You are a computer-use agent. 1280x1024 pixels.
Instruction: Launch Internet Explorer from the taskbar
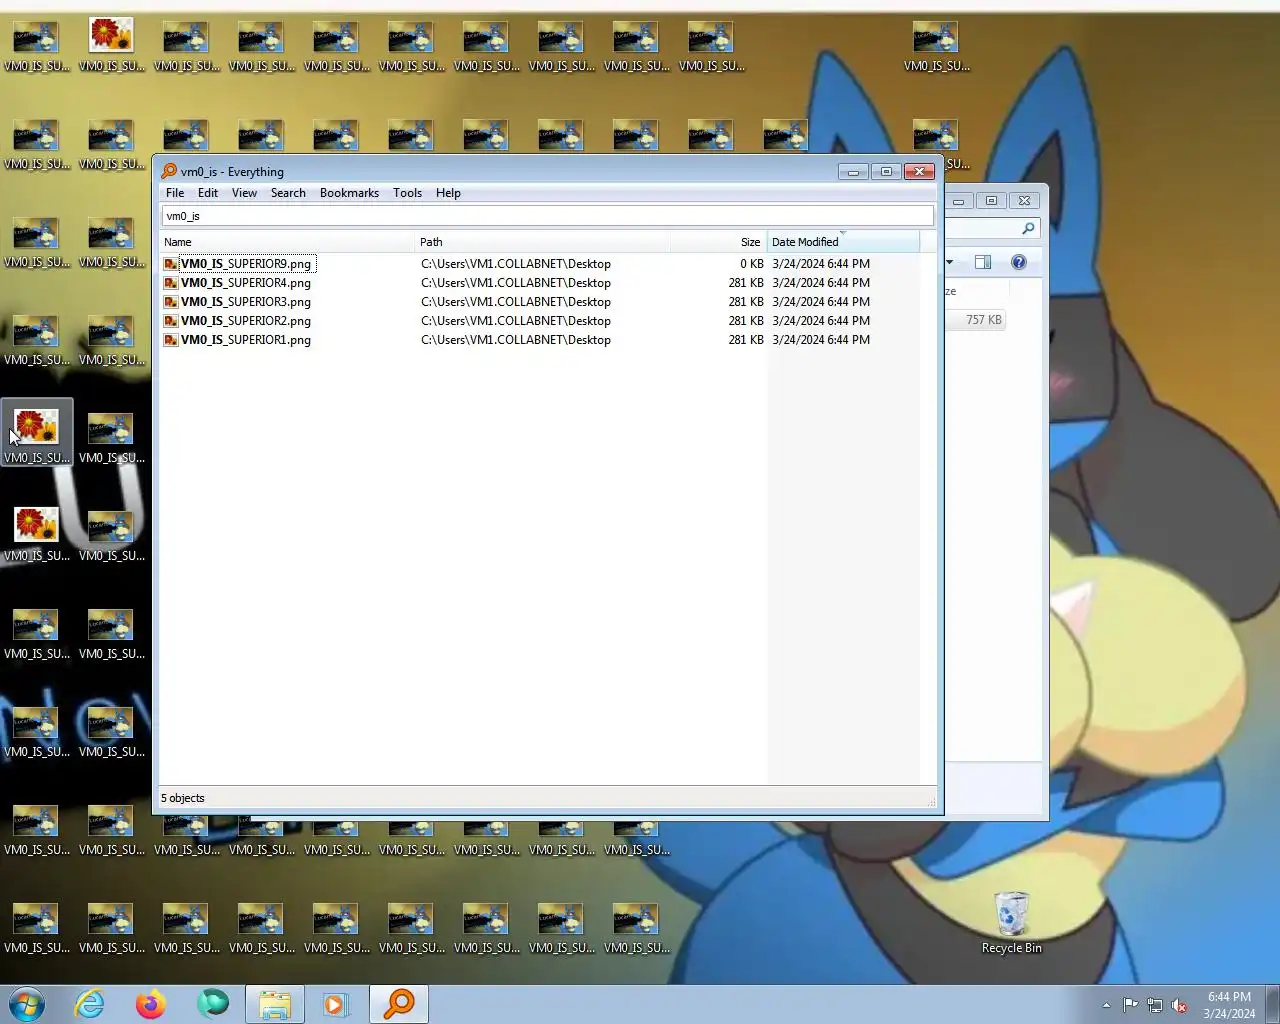90,1004
